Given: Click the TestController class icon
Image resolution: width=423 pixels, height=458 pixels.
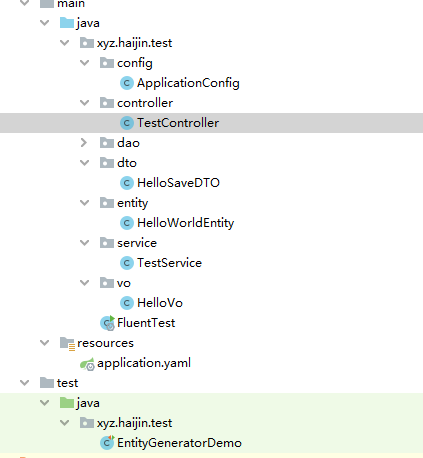Looking at the screenshot, I should coord(127,123).
